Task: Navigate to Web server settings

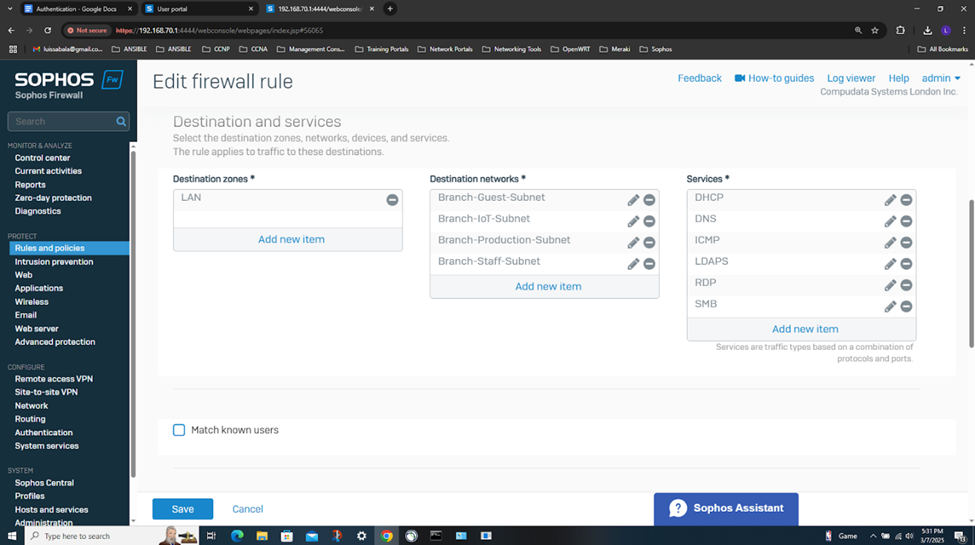Action: 37,328
